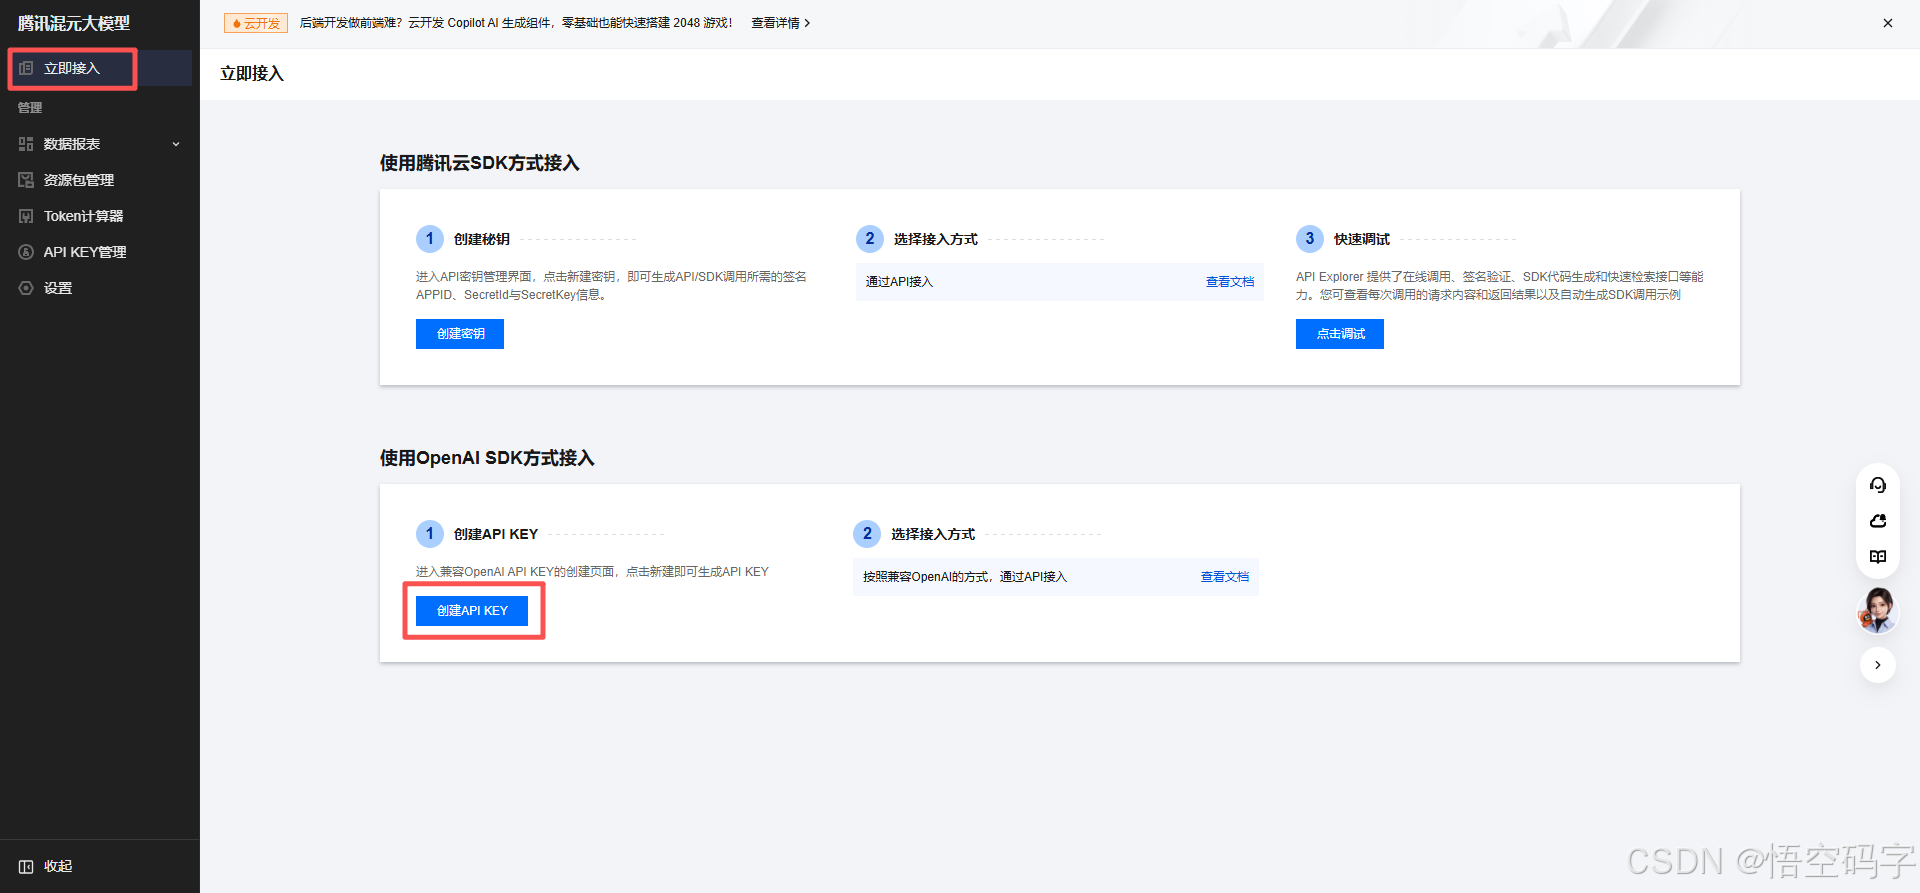
Task: Expand the 数据报表 menu chevron
Action: (x=176, y=144)
